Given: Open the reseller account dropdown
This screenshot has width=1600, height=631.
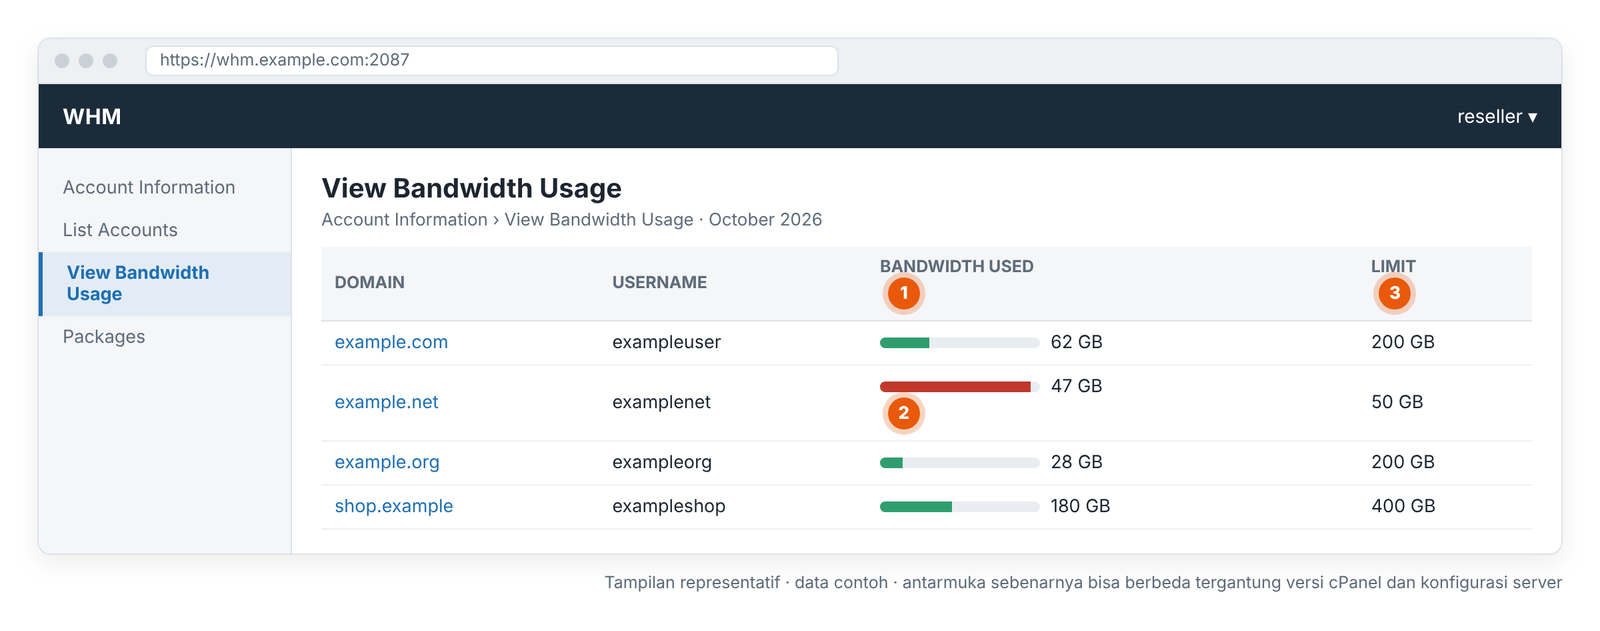Looking at the screenshot, I should (x=1497, y=117).
